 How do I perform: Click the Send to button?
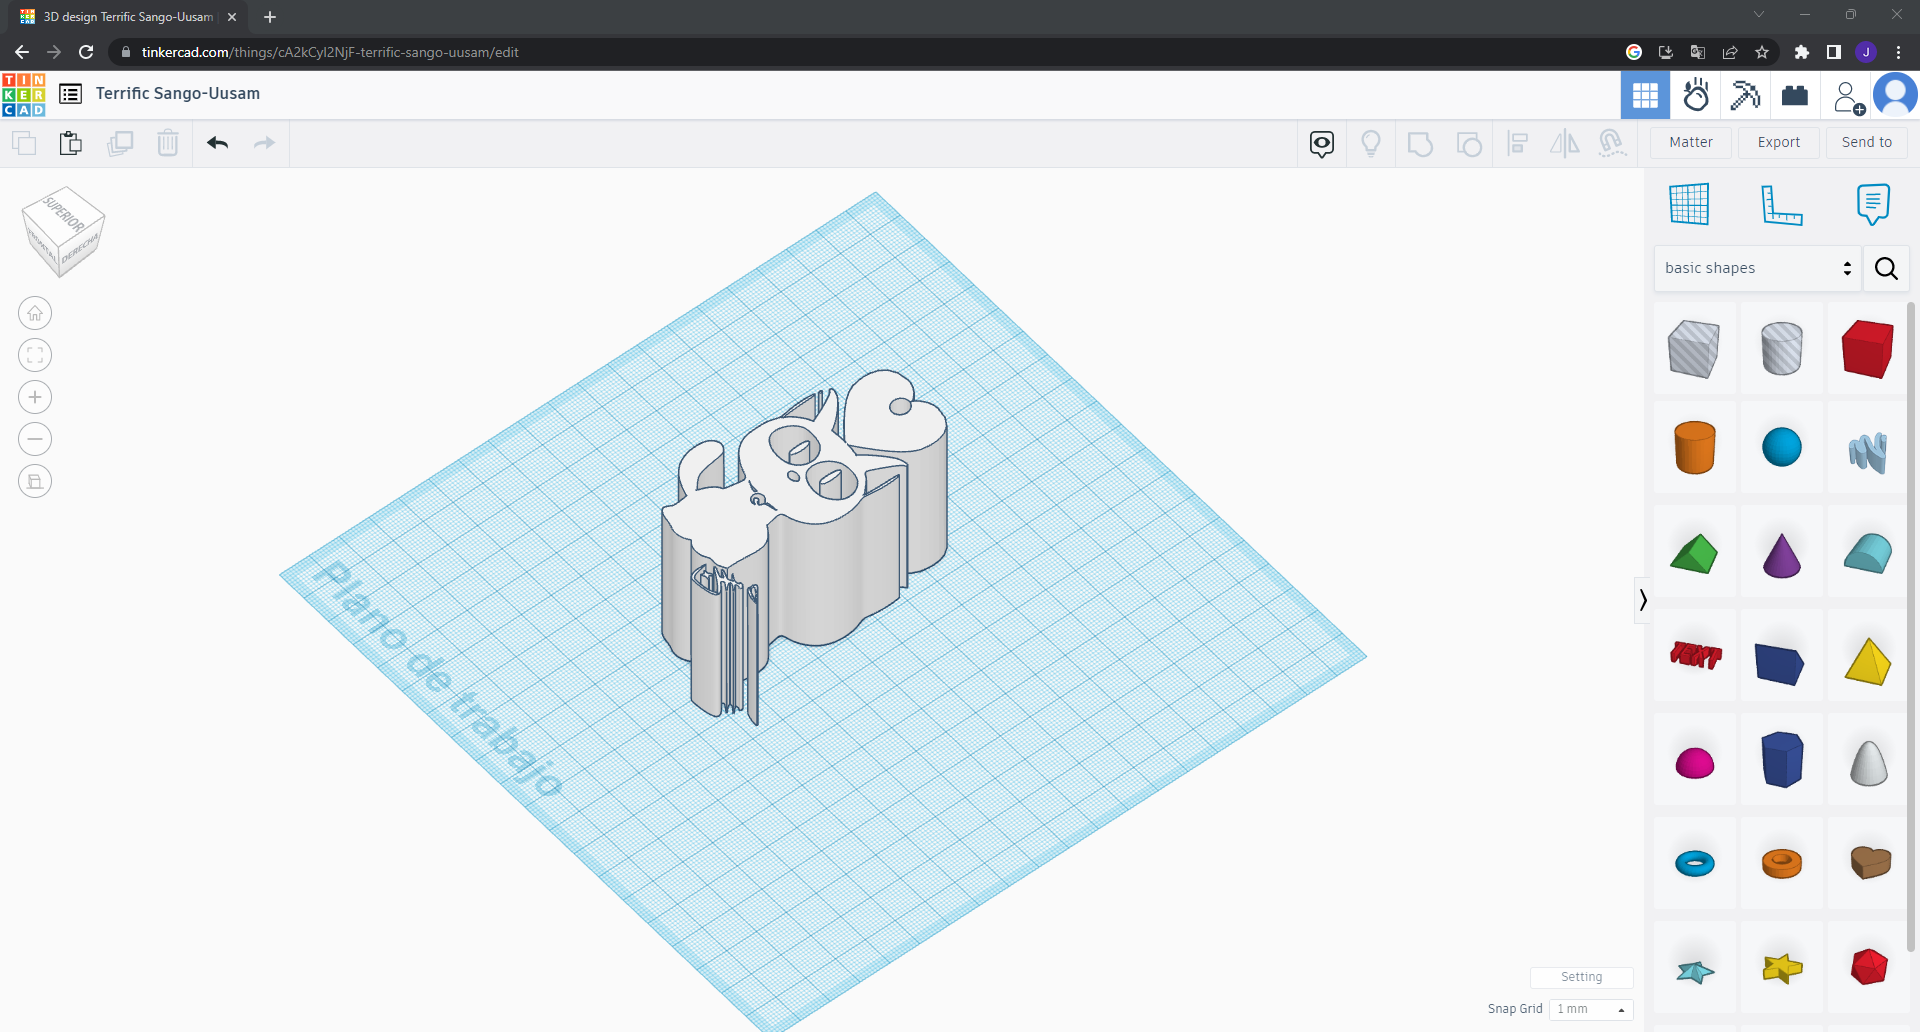point(1867,142)
